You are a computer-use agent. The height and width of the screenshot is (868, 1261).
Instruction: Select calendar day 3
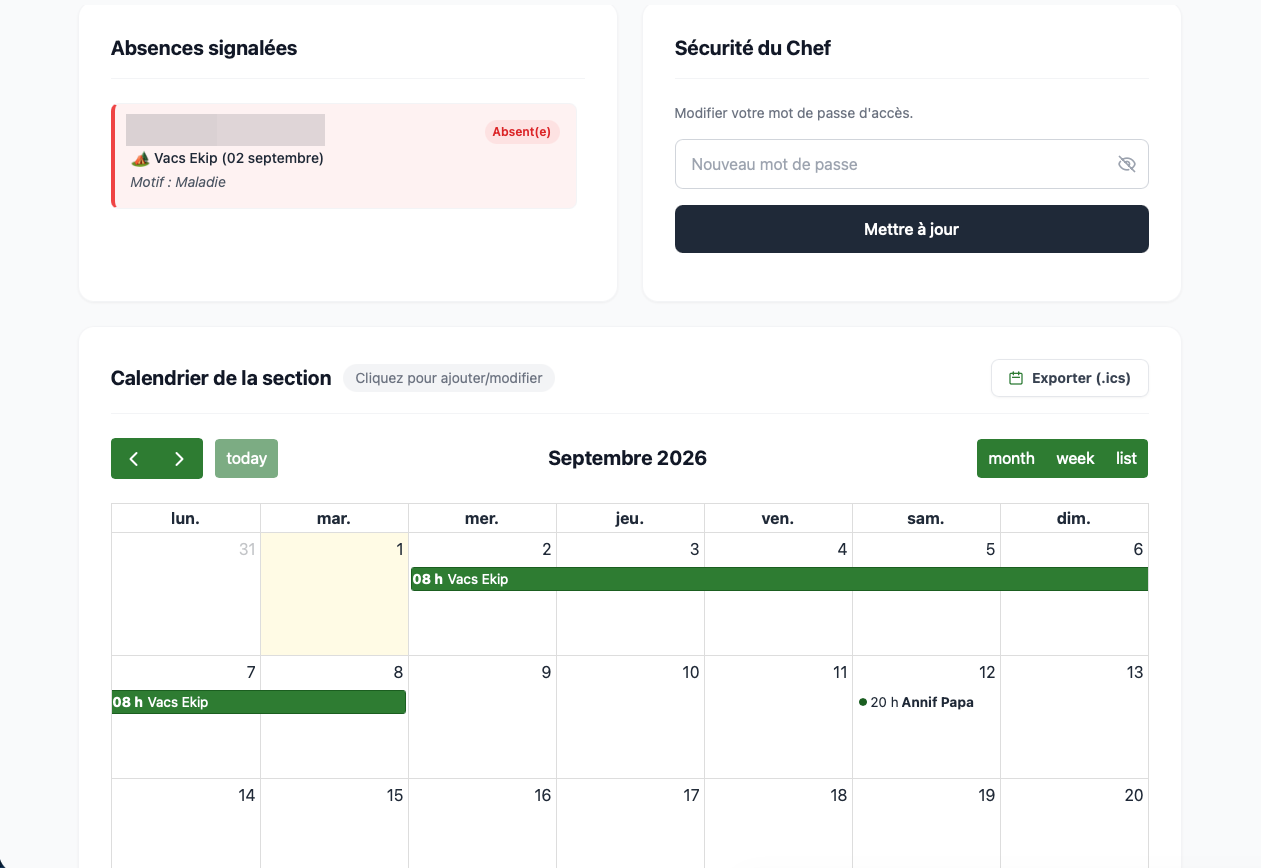pos(630,594)
